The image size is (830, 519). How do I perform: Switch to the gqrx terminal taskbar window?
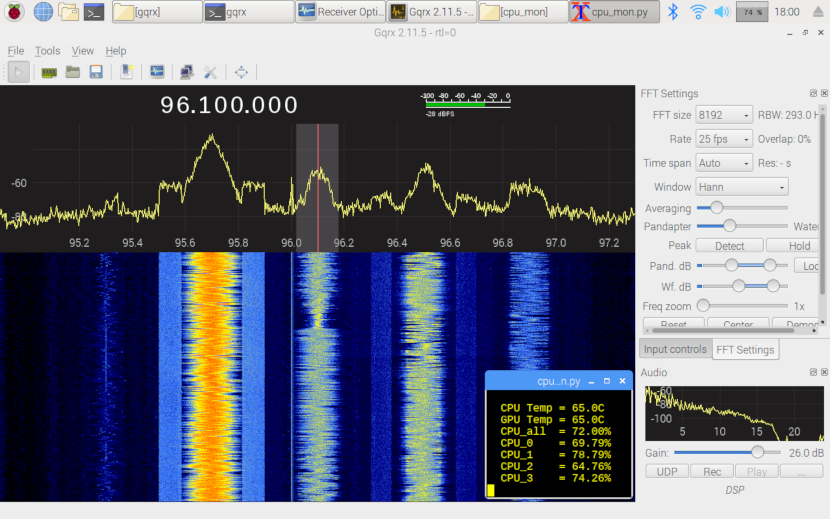click(248, 12)
